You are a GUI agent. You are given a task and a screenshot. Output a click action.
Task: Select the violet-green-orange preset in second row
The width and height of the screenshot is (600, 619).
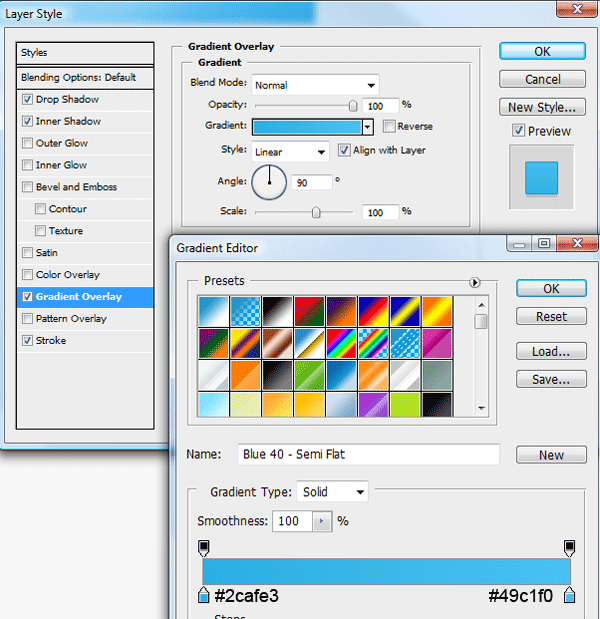[214, 343]
